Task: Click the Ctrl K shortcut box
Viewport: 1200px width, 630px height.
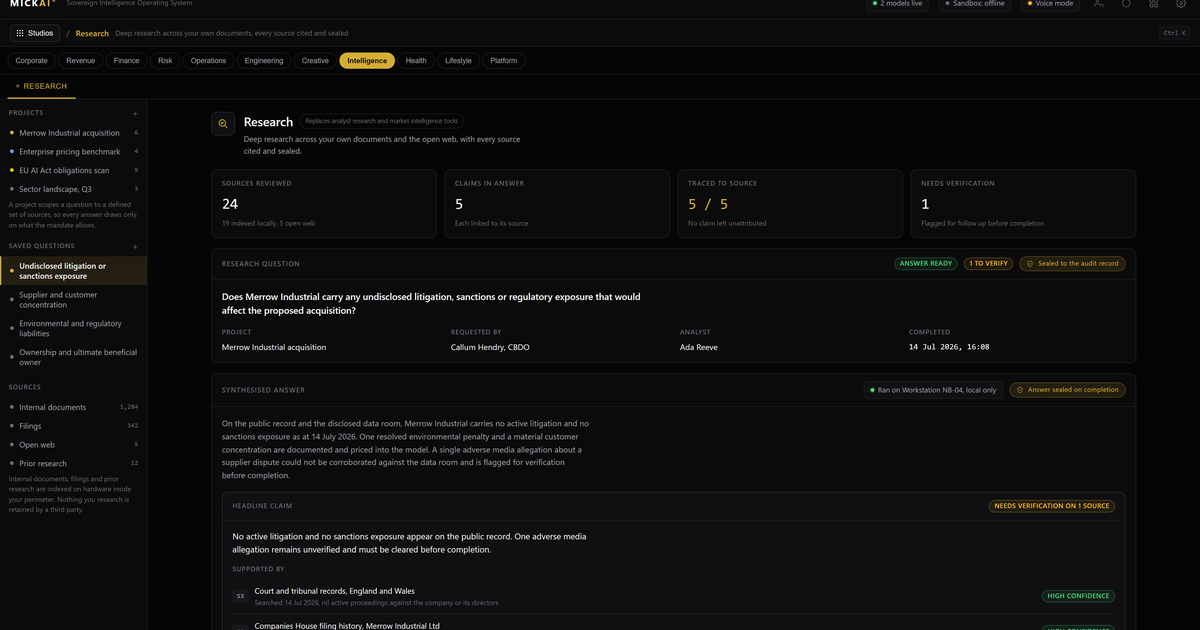Action: (x=1174, y=33)
